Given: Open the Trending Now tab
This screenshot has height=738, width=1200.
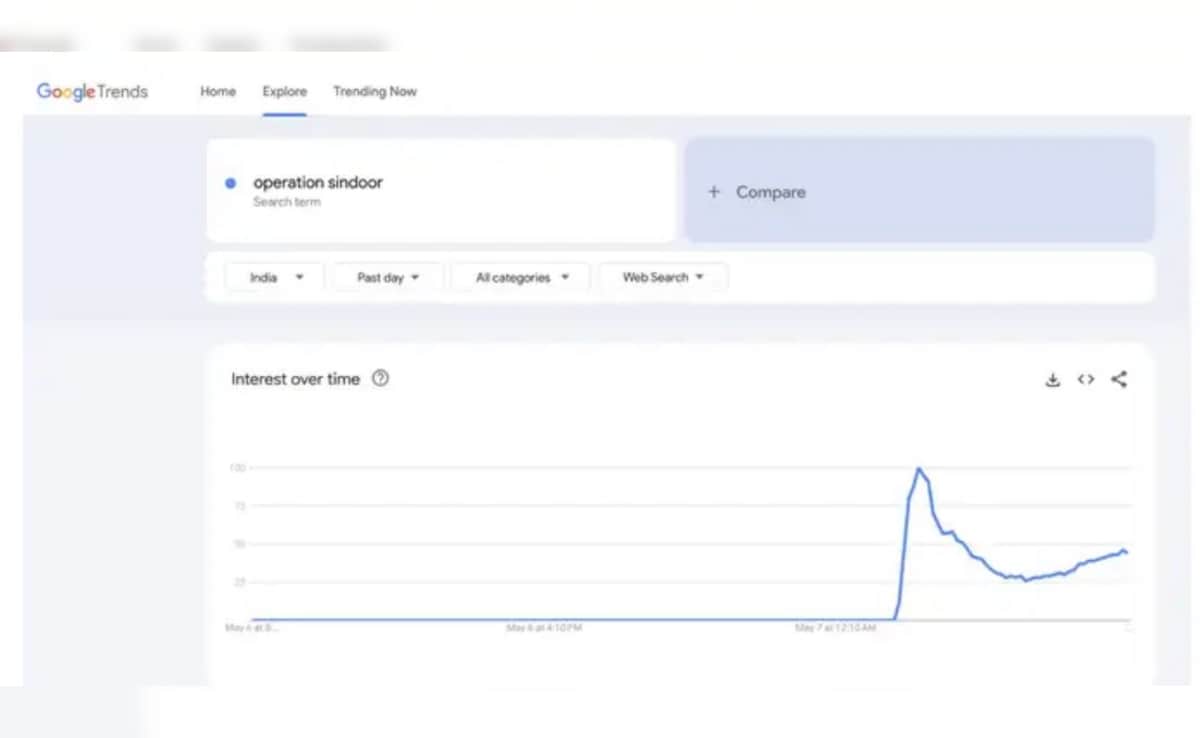Looking at the screenshot, I should click(375, 92).
